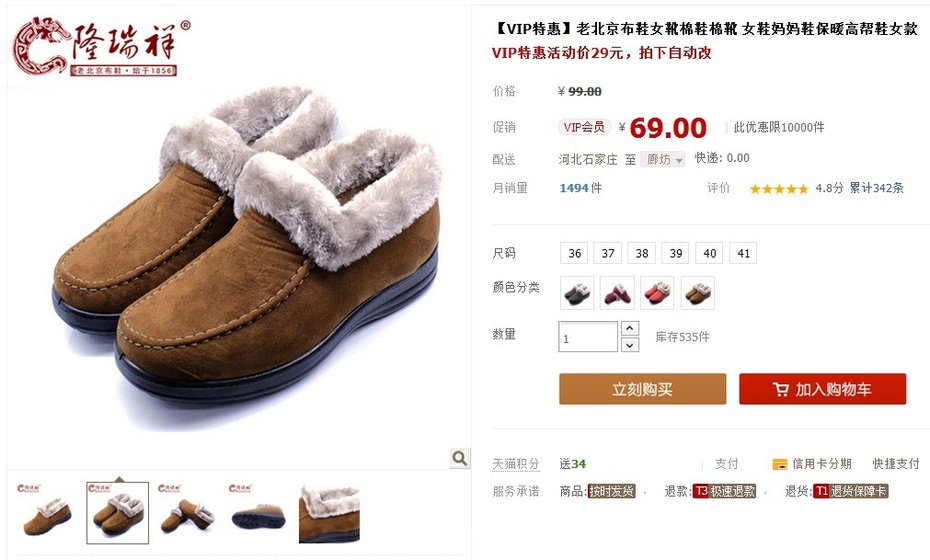Click the magnifier zoom icon on product image
Viewport: 930px width, 560px height.
tap(459, 458)
